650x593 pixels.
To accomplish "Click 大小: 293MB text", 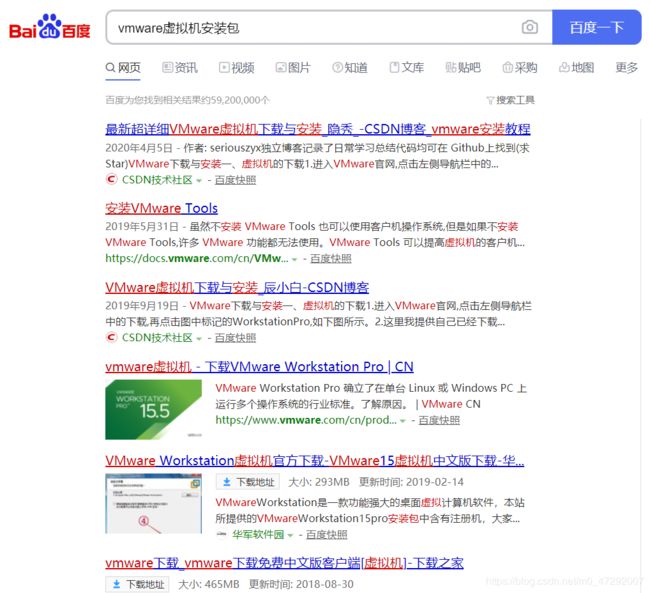I will coord(319,482).
